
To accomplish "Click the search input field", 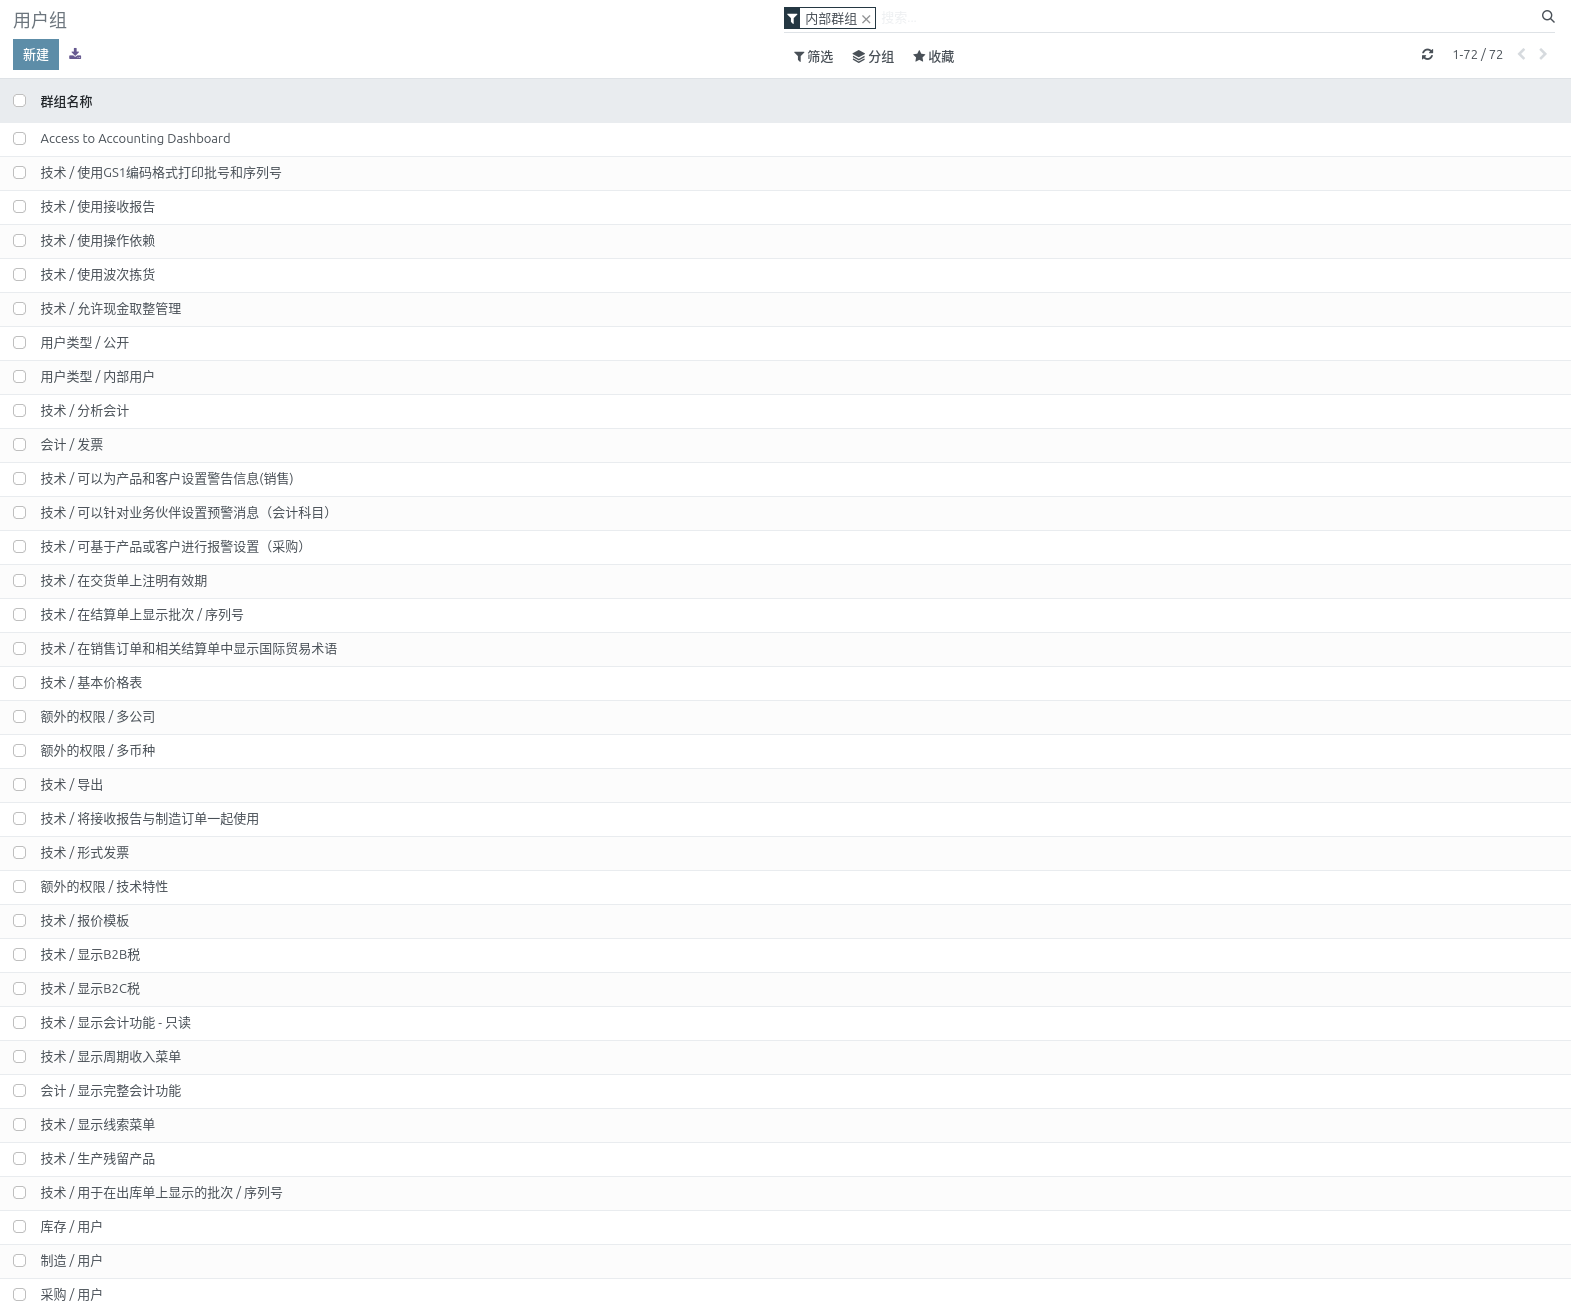I will (1205, 19).
